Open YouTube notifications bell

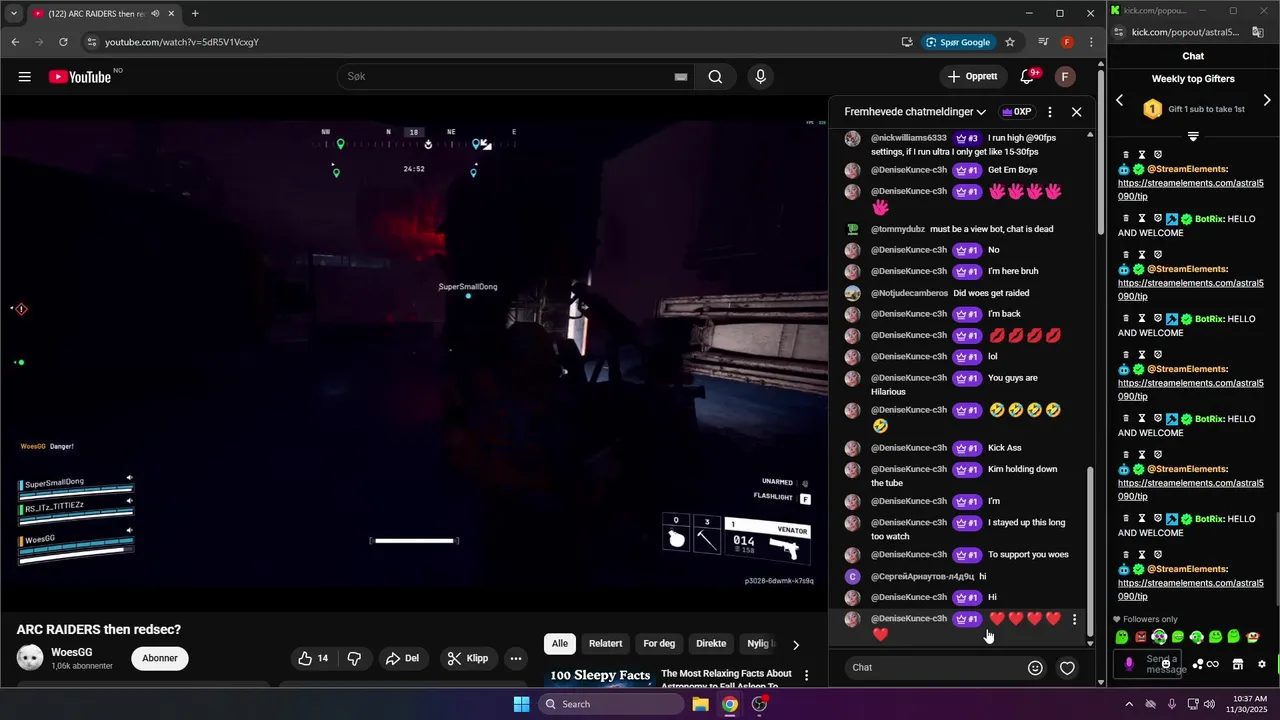pos(1027,77)
